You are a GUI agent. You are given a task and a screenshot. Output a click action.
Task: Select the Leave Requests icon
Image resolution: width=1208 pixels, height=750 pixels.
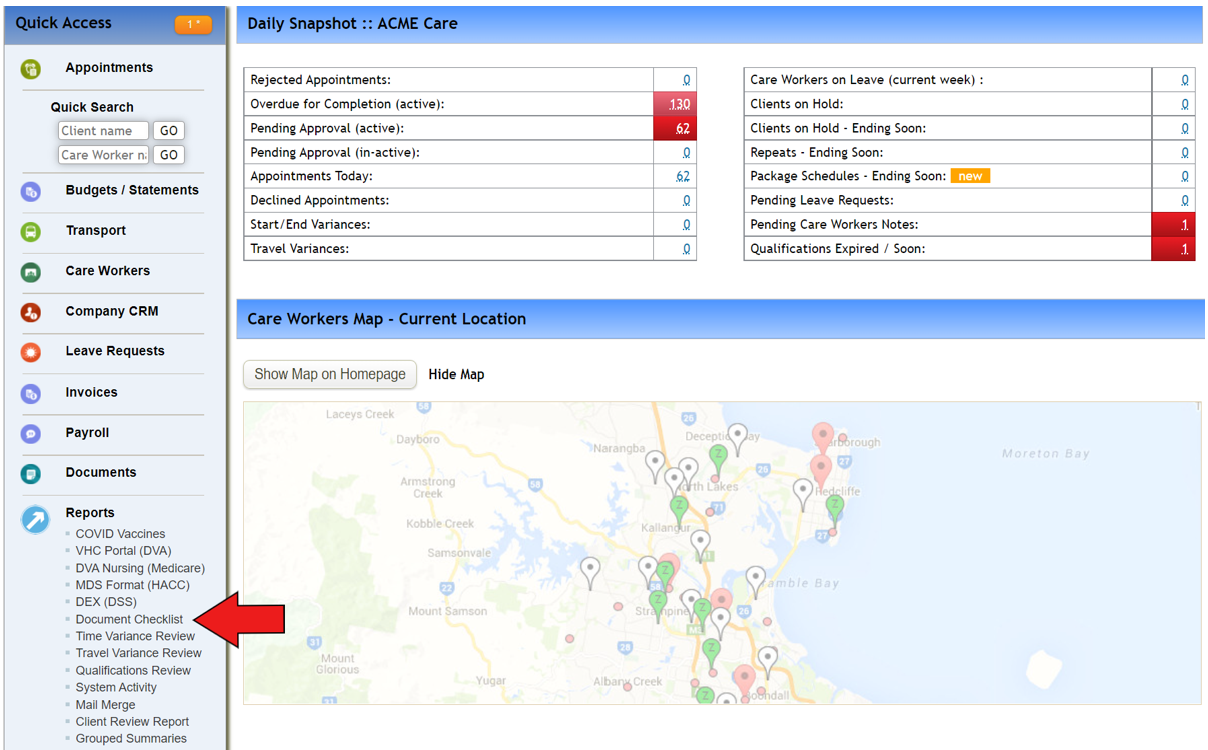pos(30,351)
